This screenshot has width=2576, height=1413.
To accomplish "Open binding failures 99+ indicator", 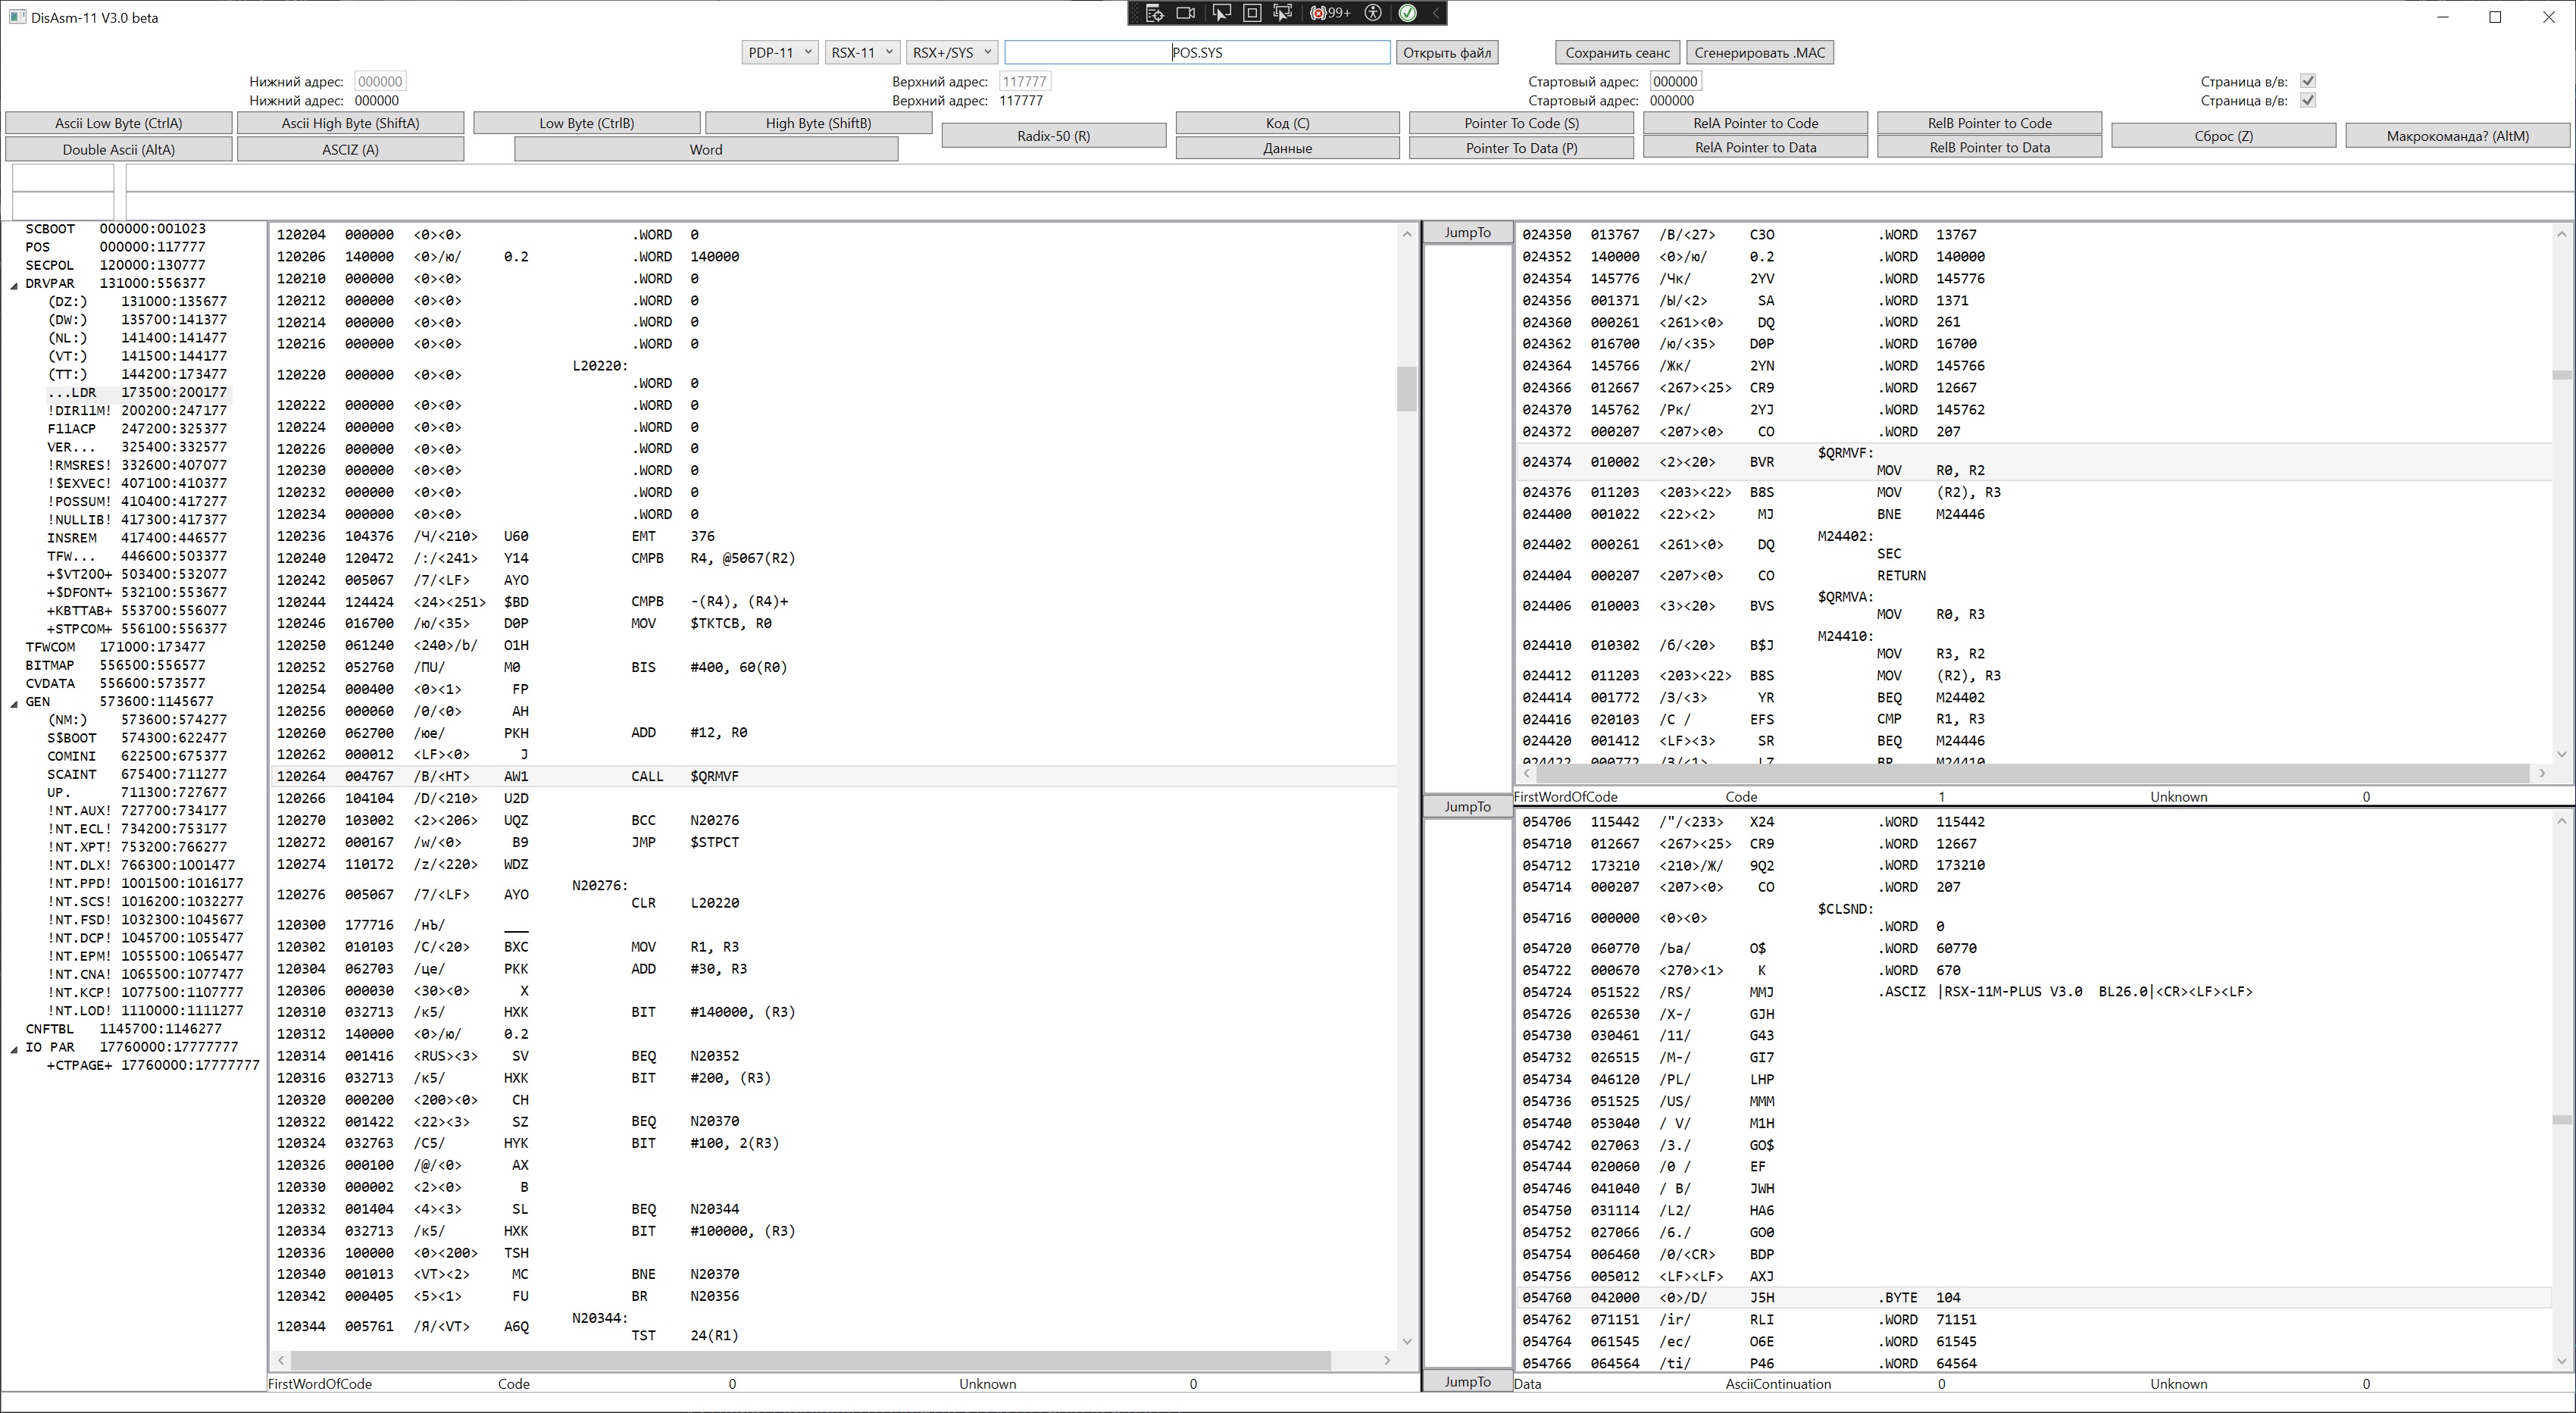I will pos(1330,13).
